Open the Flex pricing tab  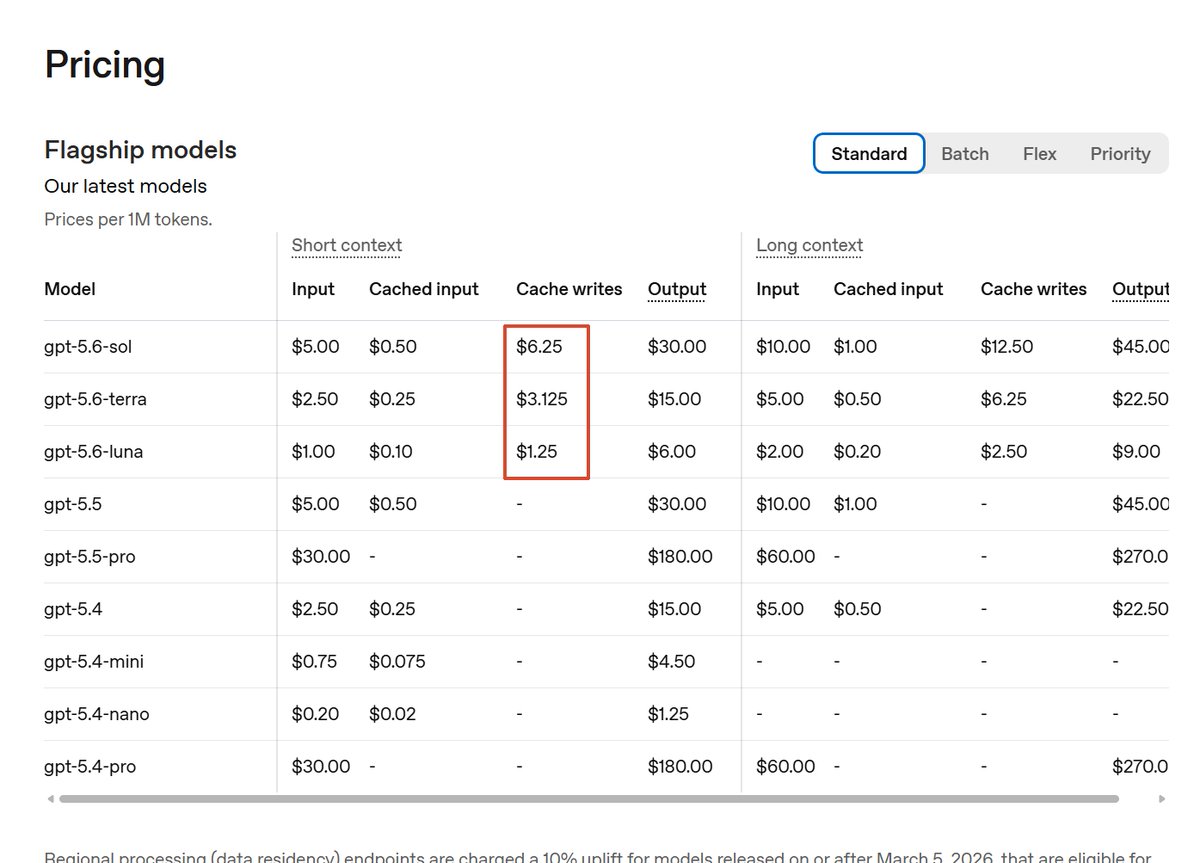(x=1040, y=153)
